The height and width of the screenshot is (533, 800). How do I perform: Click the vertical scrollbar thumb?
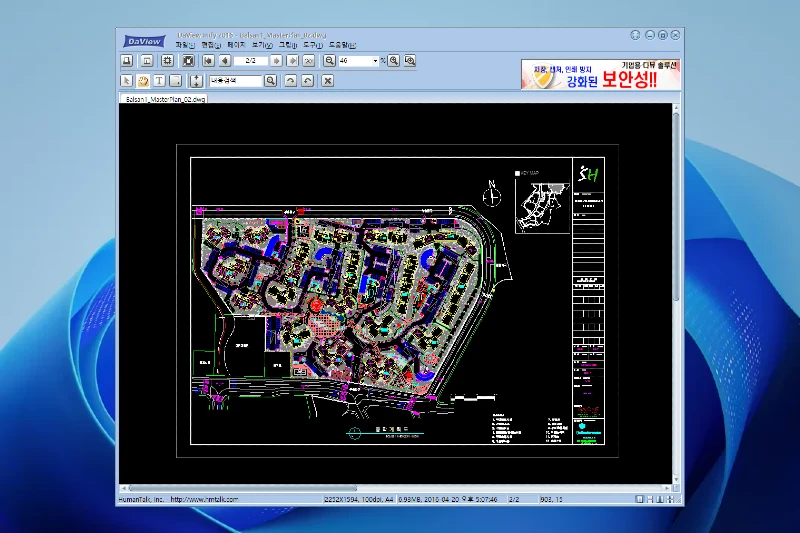(x=676, y=207)
